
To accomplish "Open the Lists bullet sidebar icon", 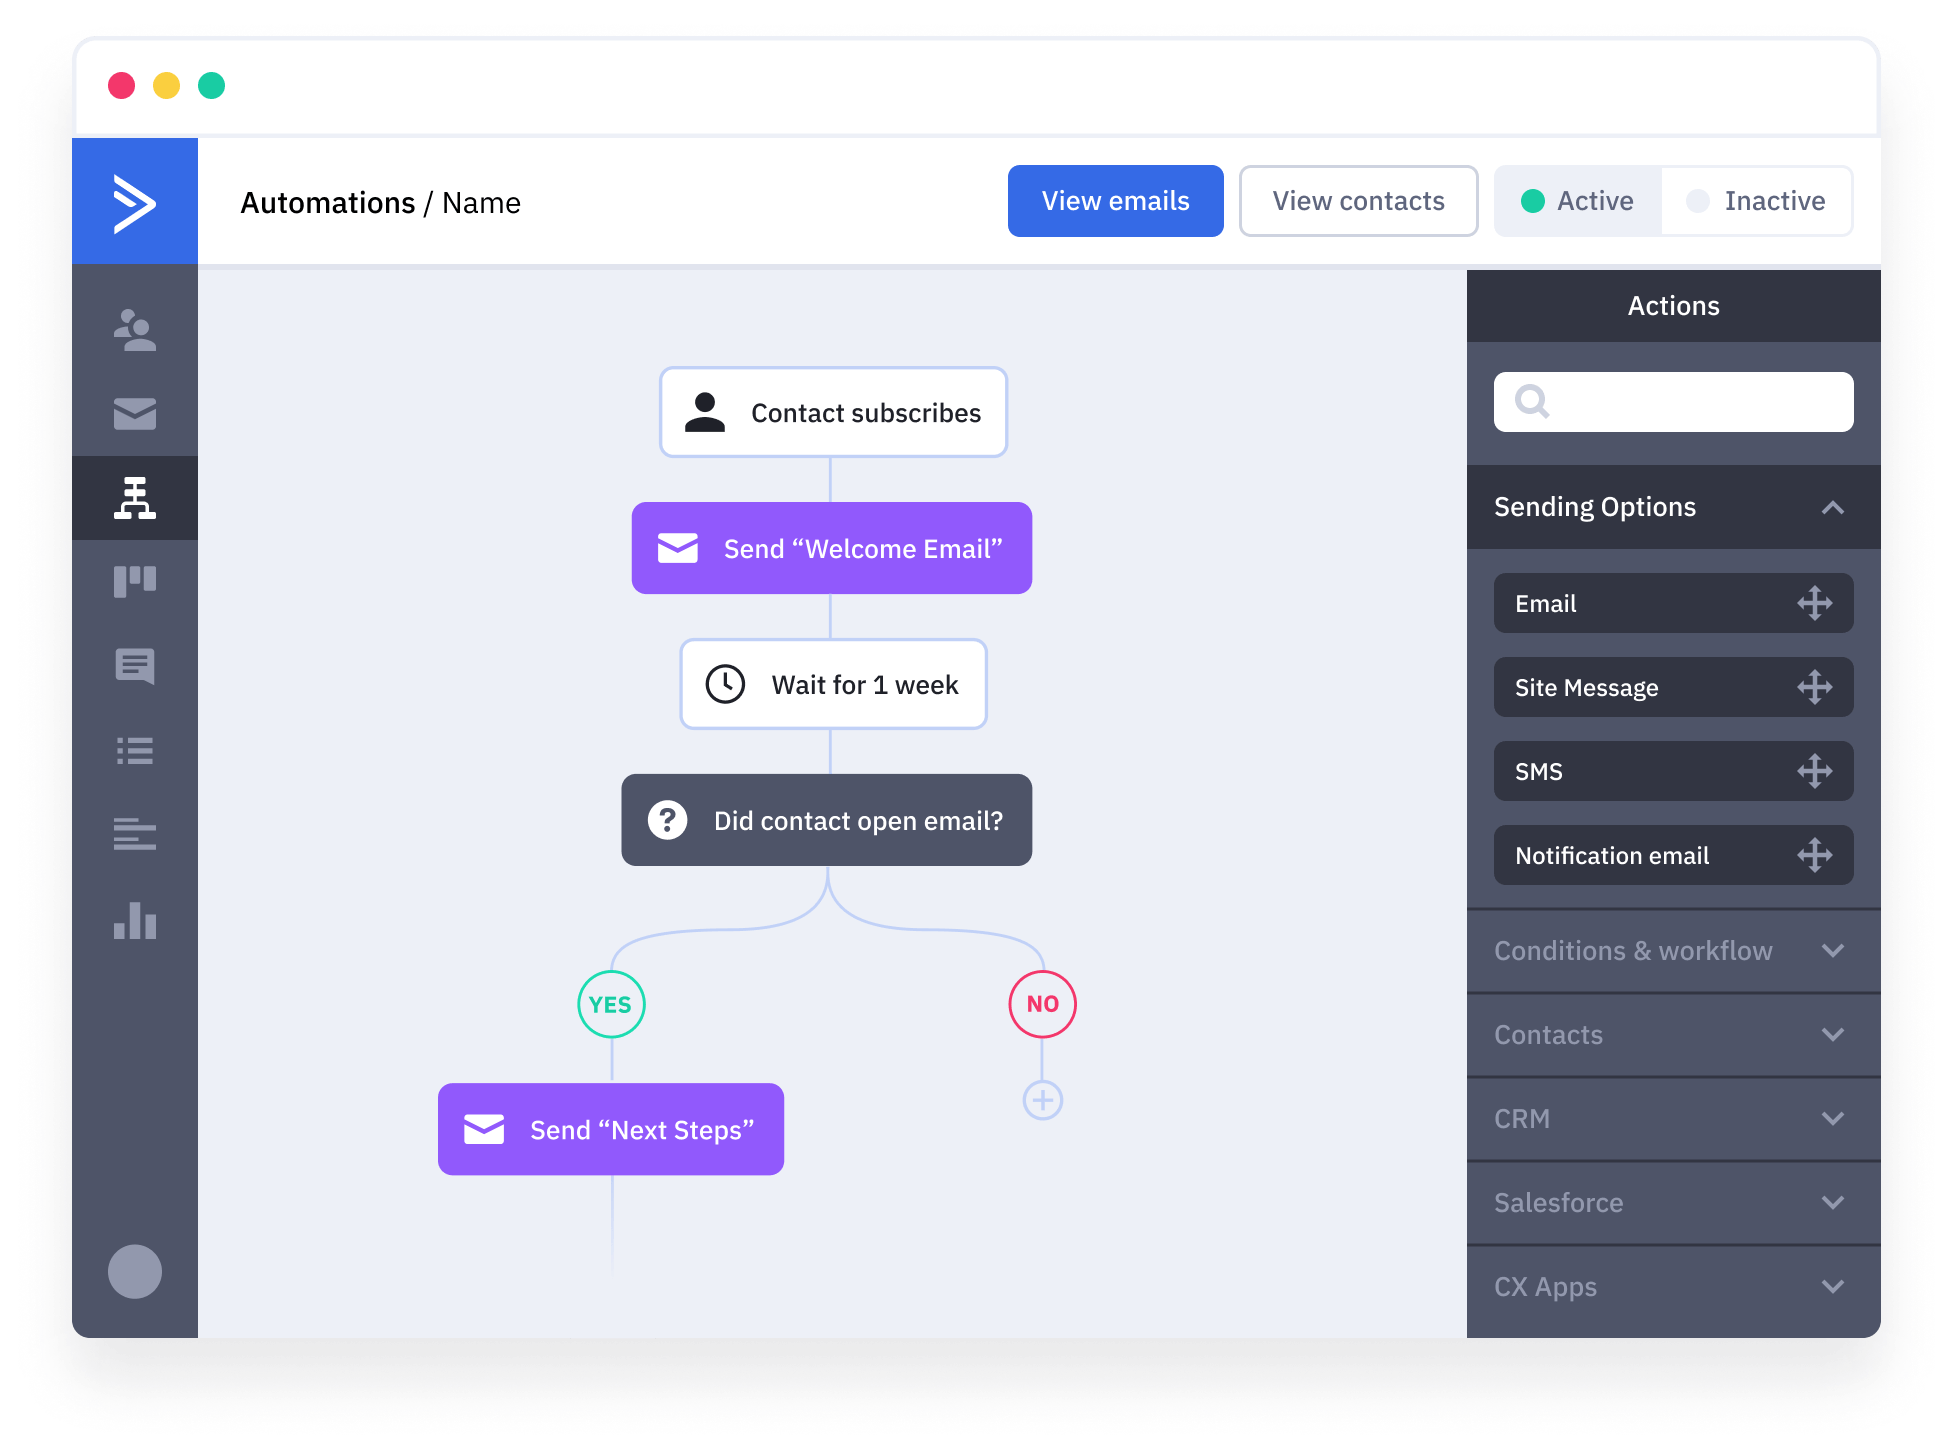I will (x=135, y=750).
